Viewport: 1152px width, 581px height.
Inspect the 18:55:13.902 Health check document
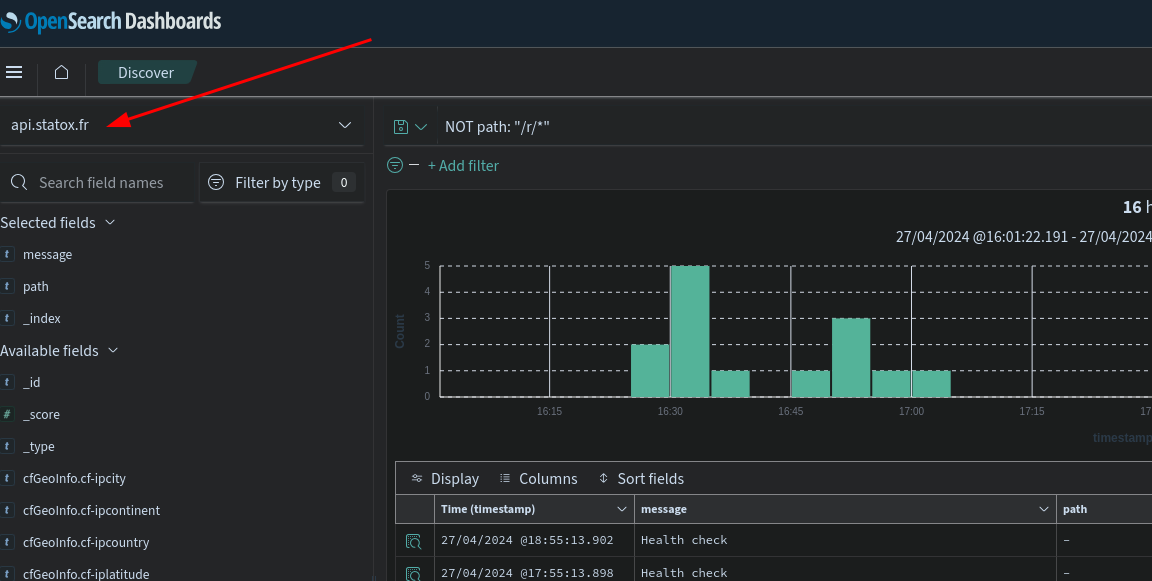point(414,541)
